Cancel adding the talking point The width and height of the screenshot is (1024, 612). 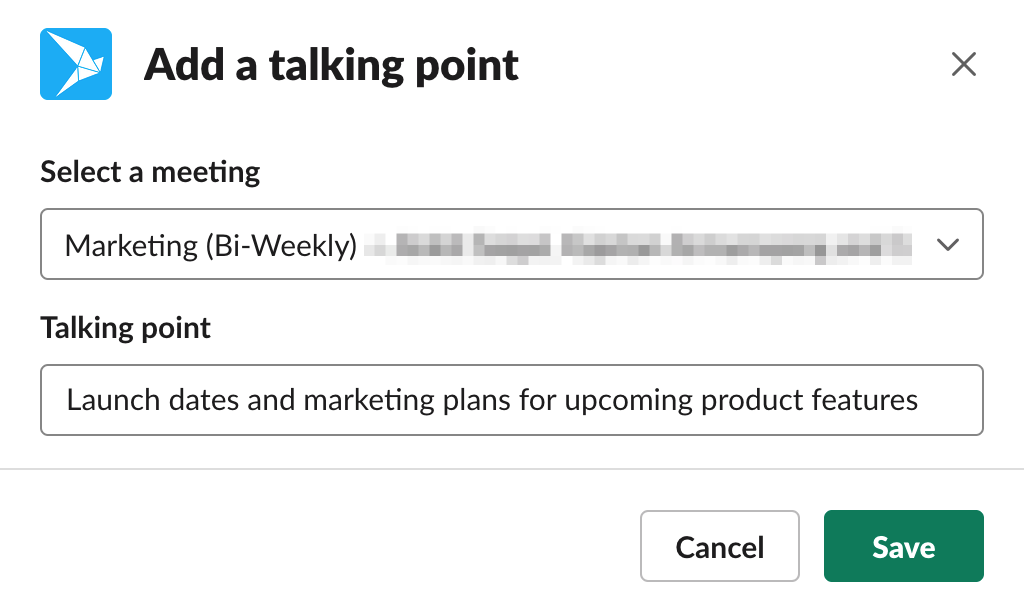[720, 546]
